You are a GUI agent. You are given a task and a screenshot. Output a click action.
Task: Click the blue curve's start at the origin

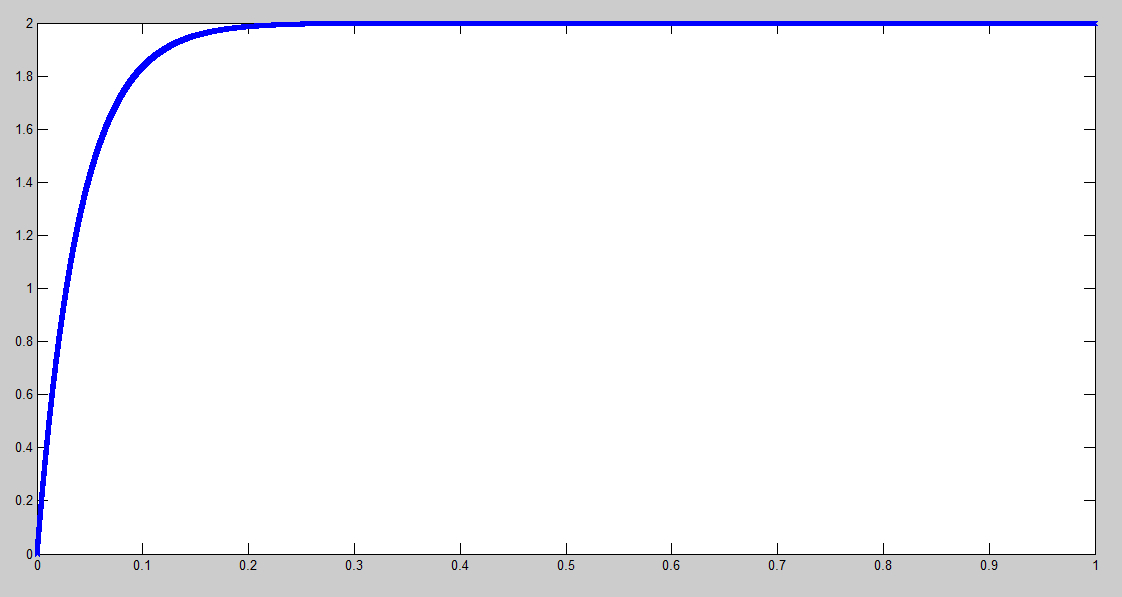[37, 551]
